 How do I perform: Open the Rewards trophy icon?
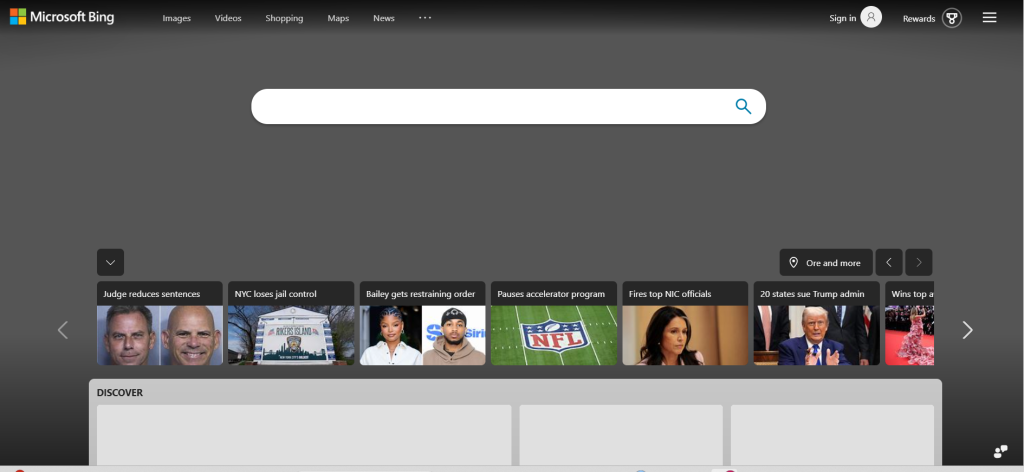point(952,18)
